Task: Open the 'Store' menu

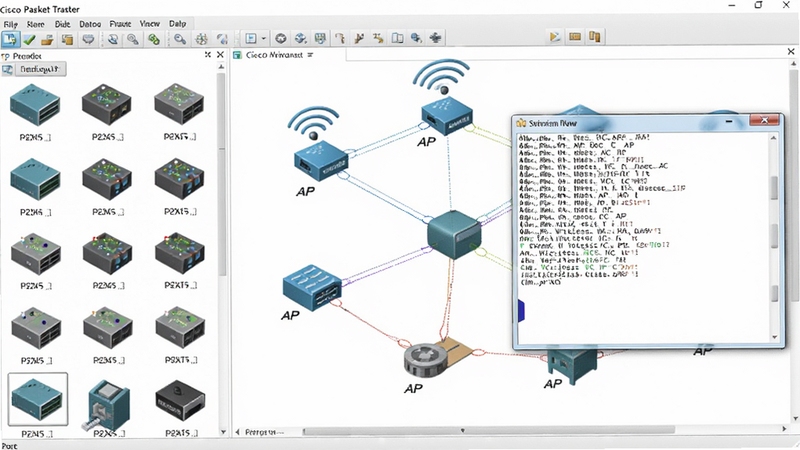Action: tap(35, 24)
